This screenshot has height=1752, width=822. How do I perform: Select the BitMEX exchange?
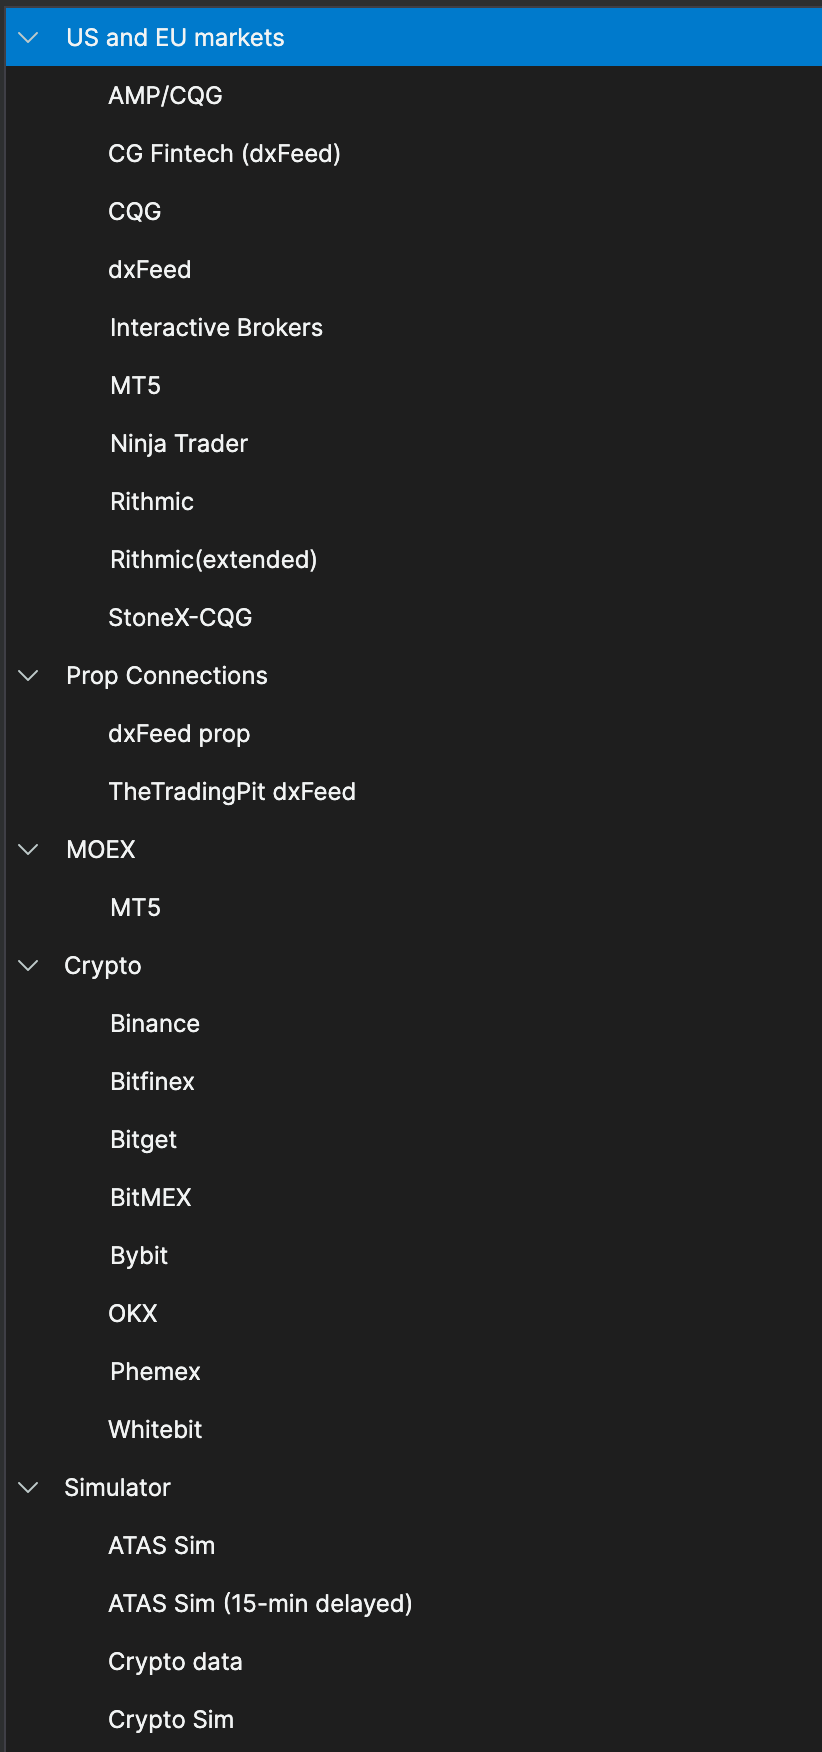150,1197
